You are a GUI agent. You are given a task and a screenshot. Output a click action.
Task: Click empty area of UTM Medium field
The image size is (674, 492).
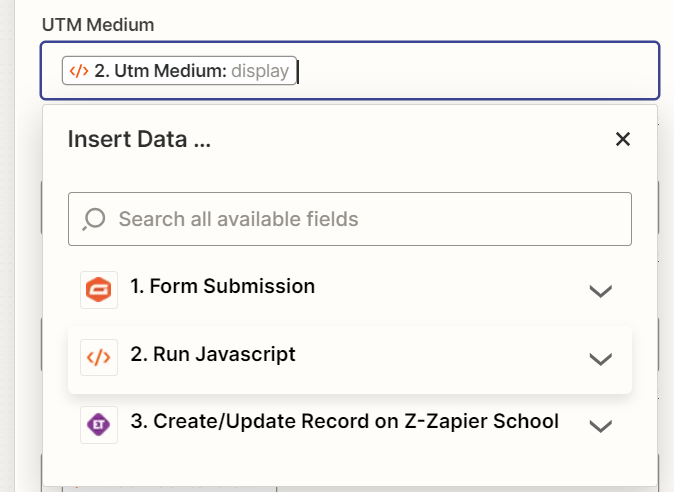point(477,71)
